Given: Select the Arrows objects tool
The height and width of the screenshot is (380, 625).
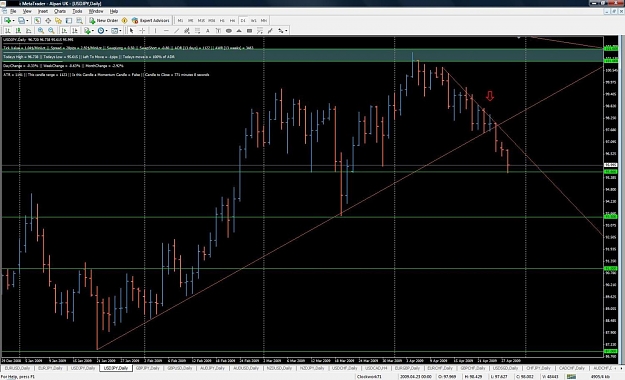Looking at the screenshot, I should [x=281, y=30].
